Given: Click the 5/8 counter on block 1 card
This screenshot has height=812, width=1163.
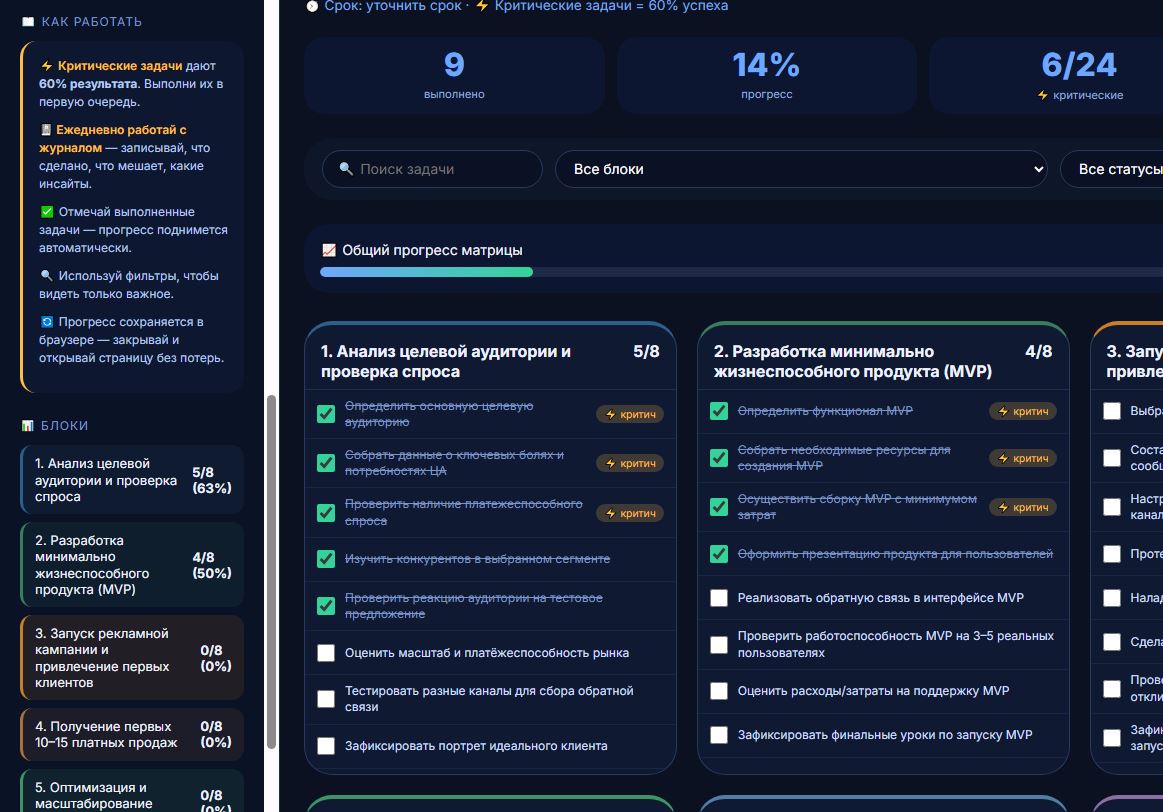Looking at the screenshot, I should click(x=646, y=351).
